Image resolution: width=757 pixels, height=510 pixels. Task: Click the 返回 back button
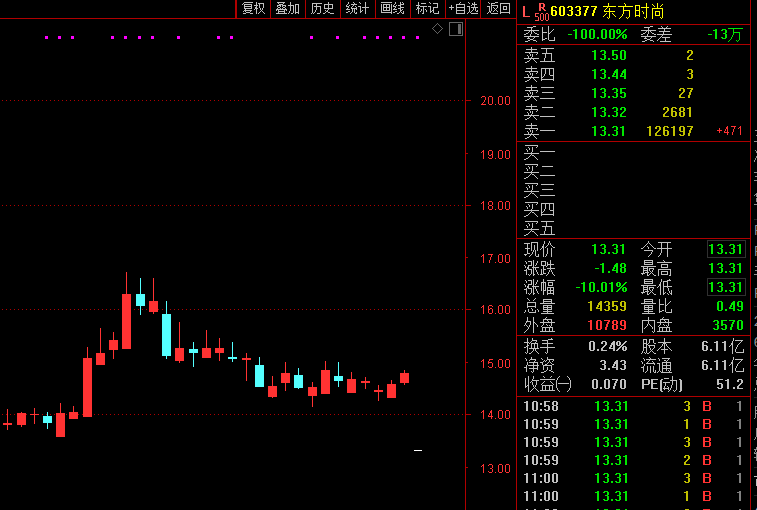(x=498, y=8)
